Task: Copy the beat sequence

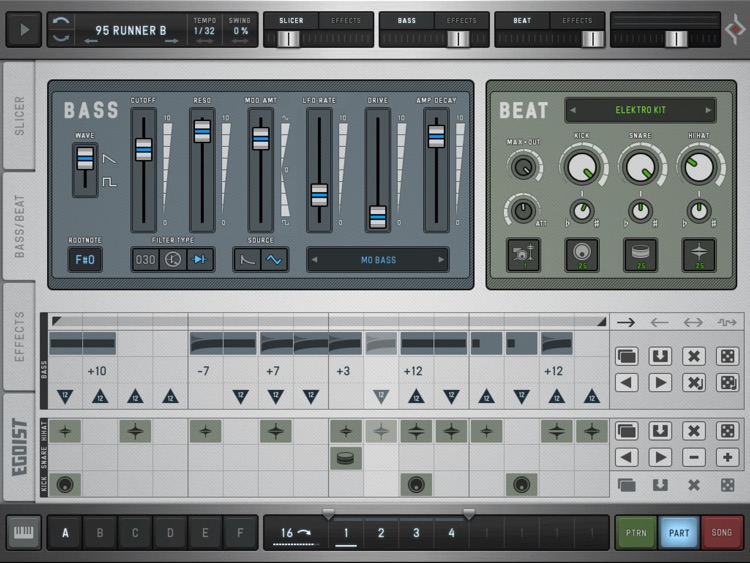Action: 627,431
